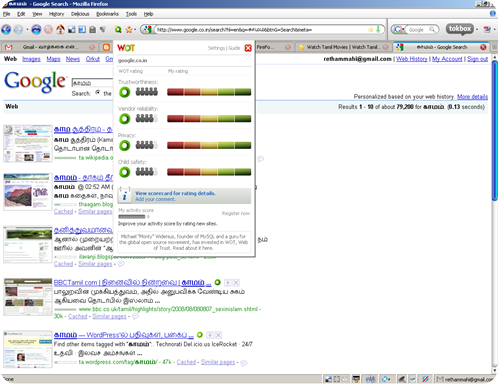Click Register now in WOT popup

click(x=236, y=213)
